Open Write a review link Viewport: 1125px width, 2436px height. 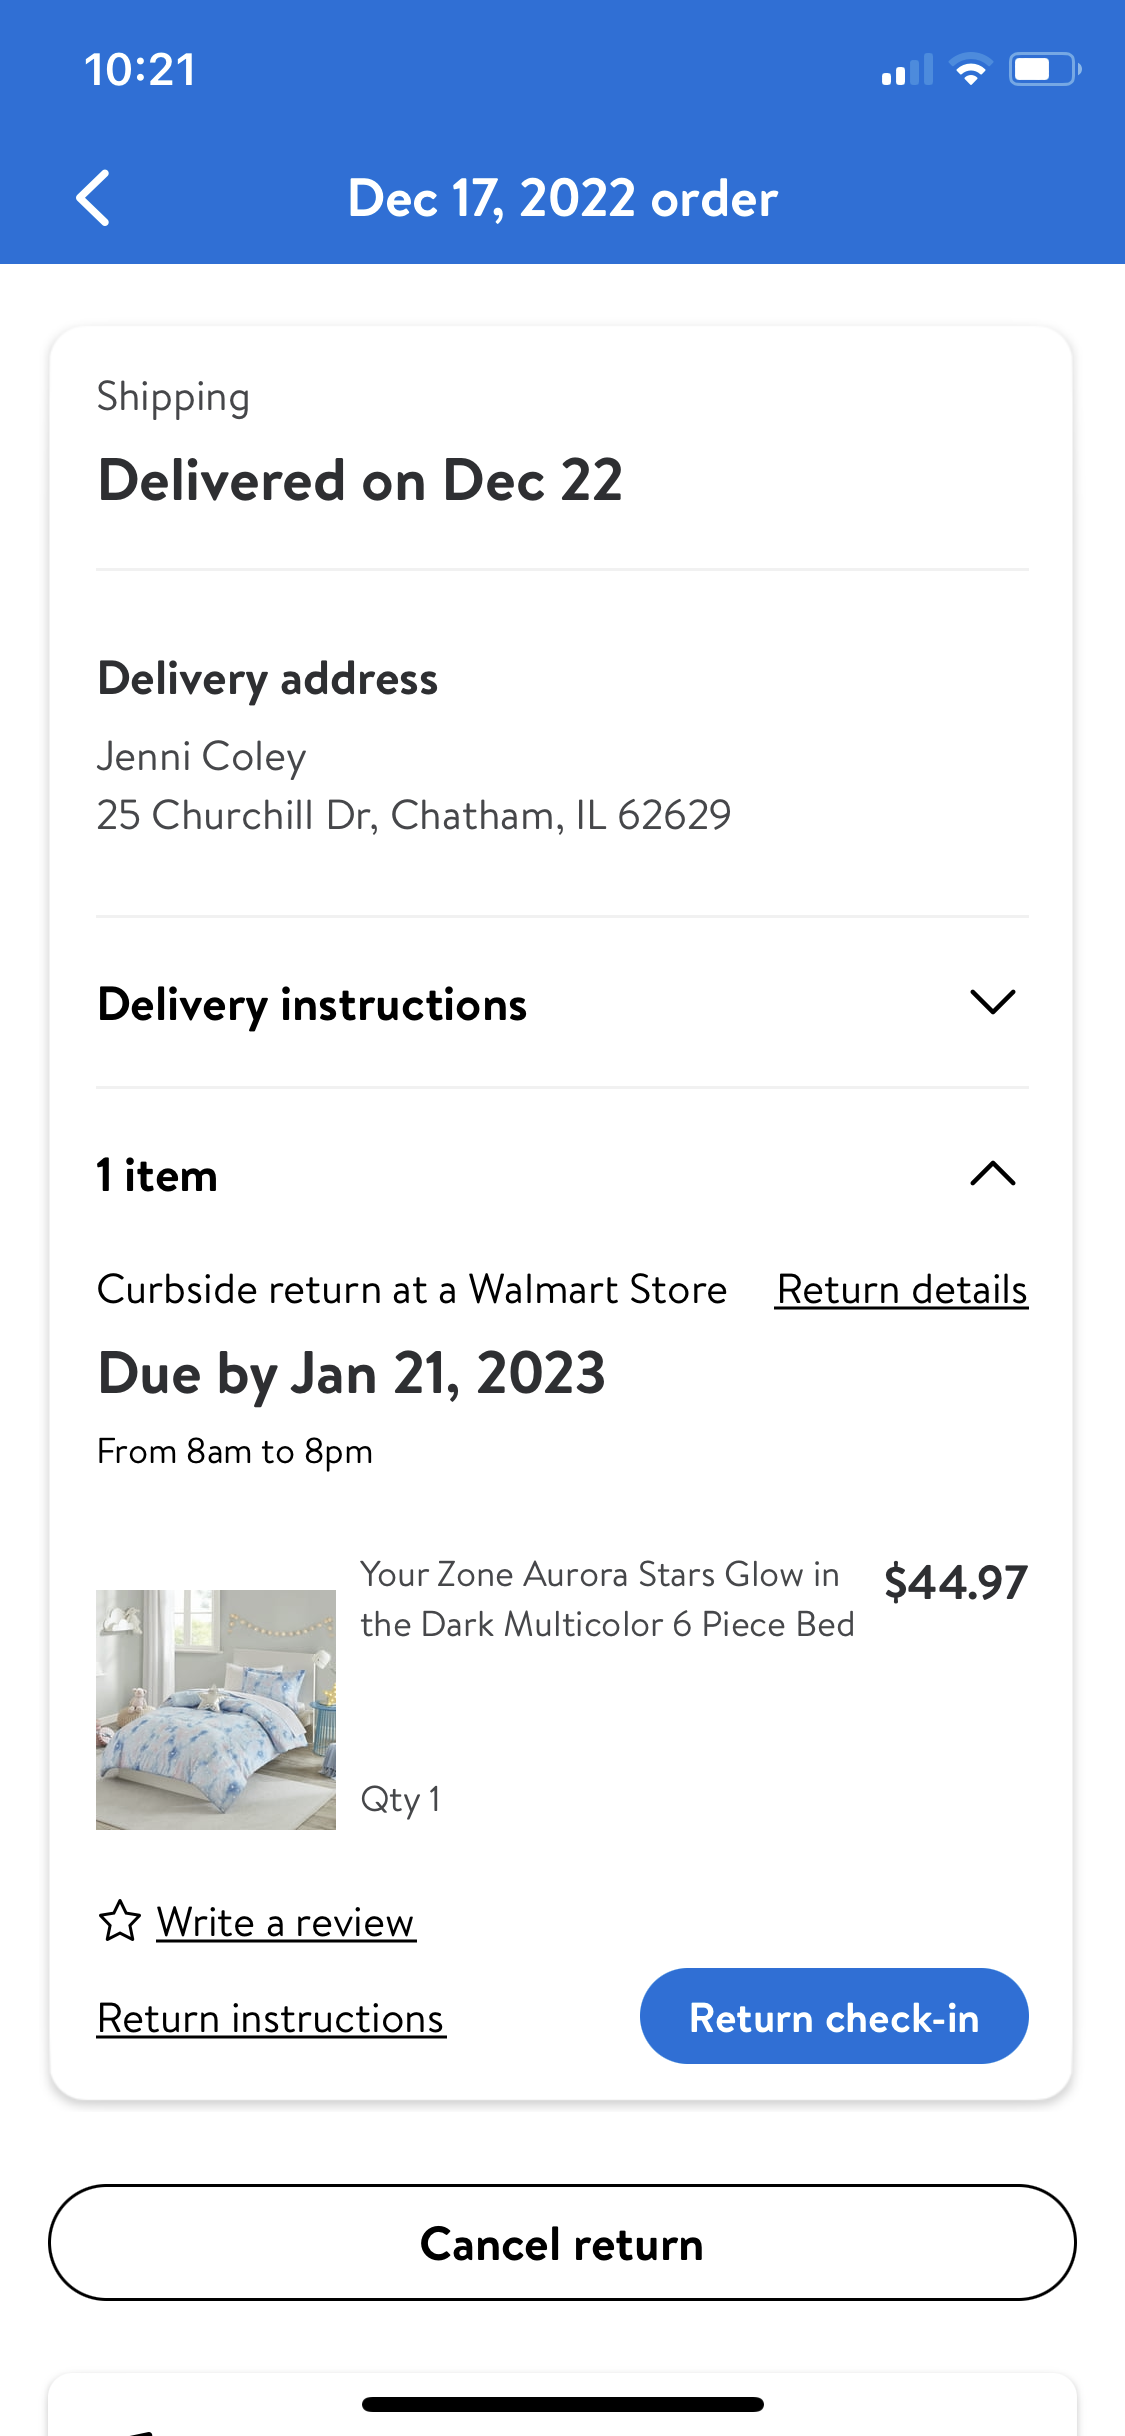pos(285,1922)
